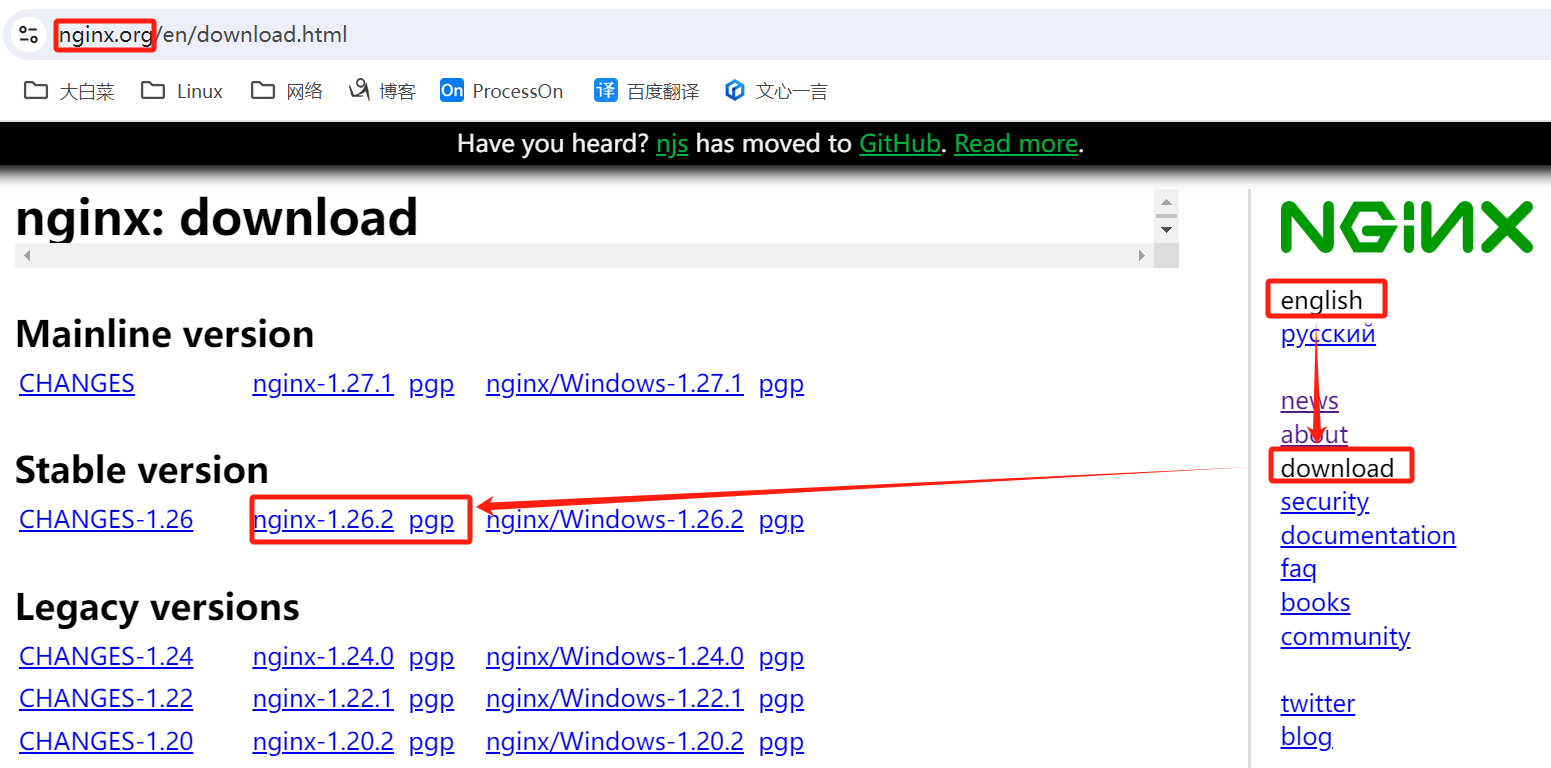Open CHANGES-1.20 link
Viewport: 1551px width, 768px height.
[x=106, y=742]
